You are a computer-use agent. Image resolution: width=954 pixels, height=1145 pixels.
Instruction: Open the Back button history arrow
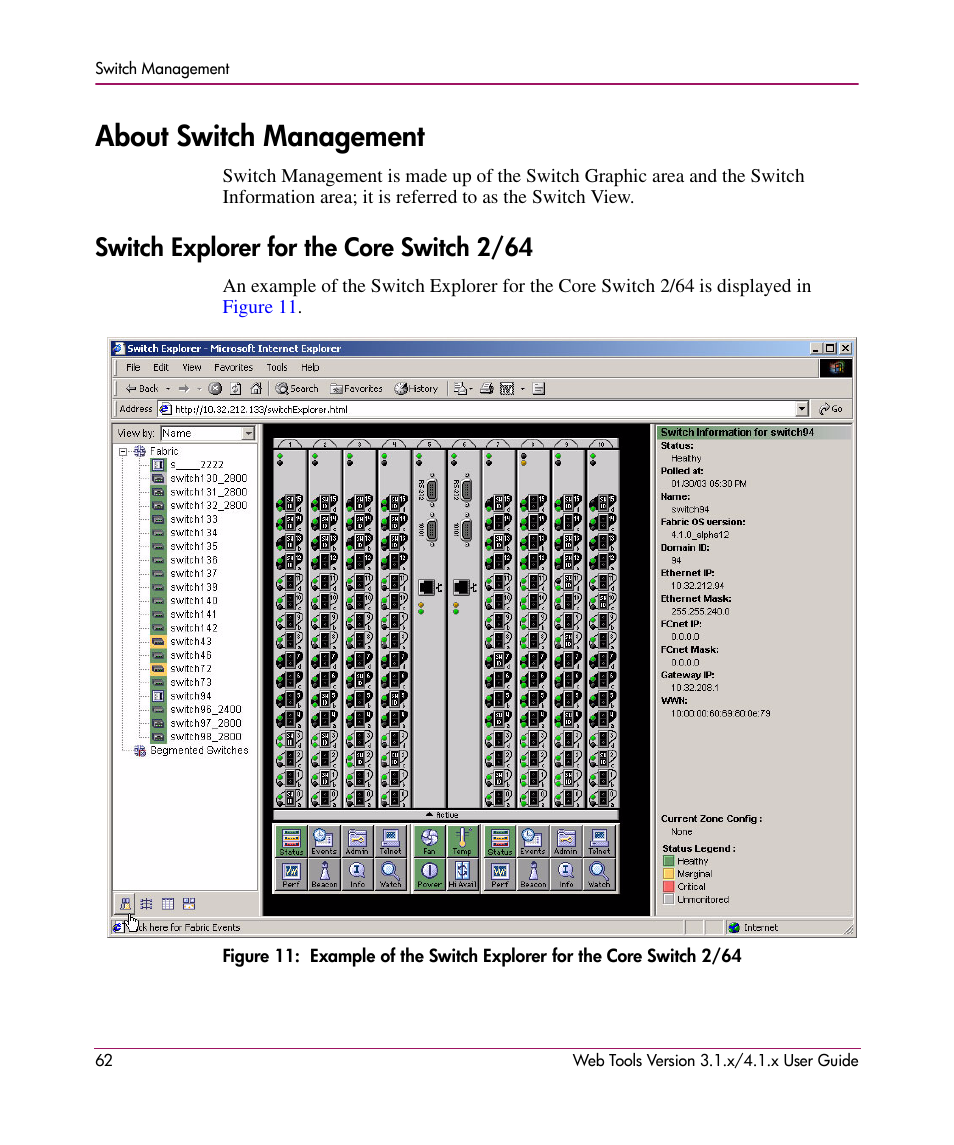168,388
